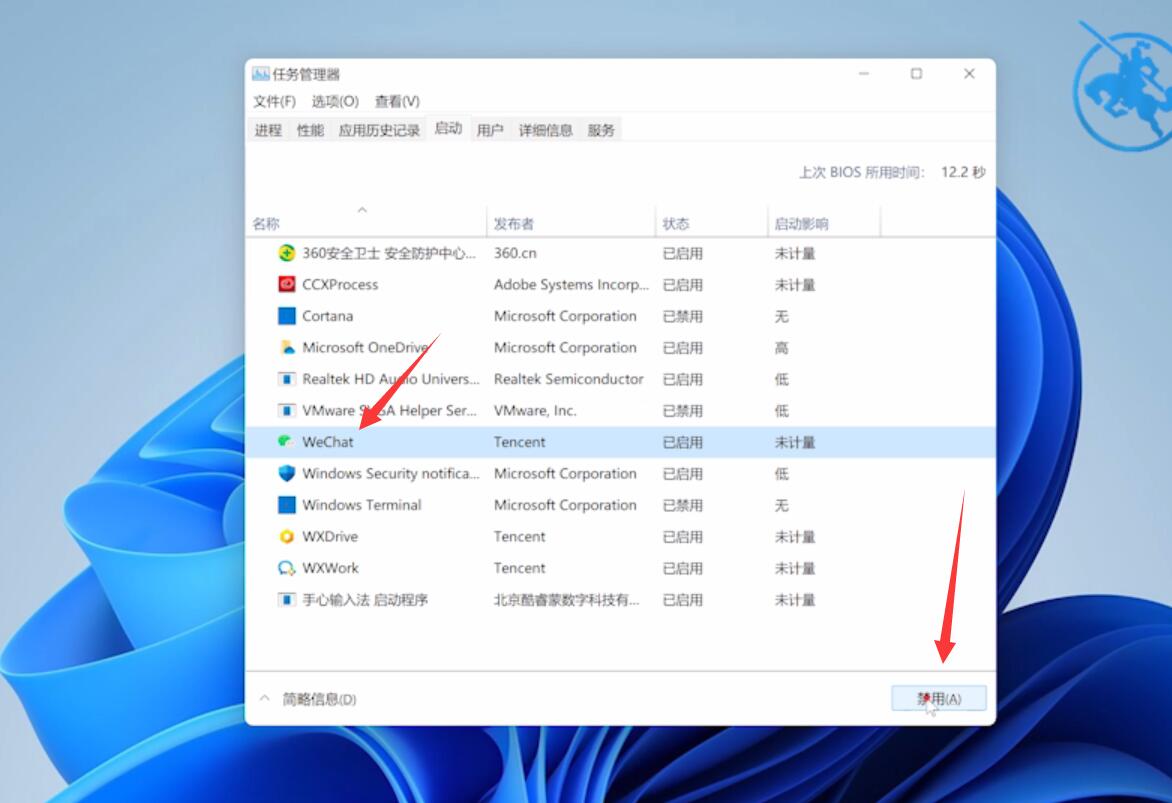Open the 文件(F) menu
The width and height of the screenshot is (1172, 803).
pos(274,101)
